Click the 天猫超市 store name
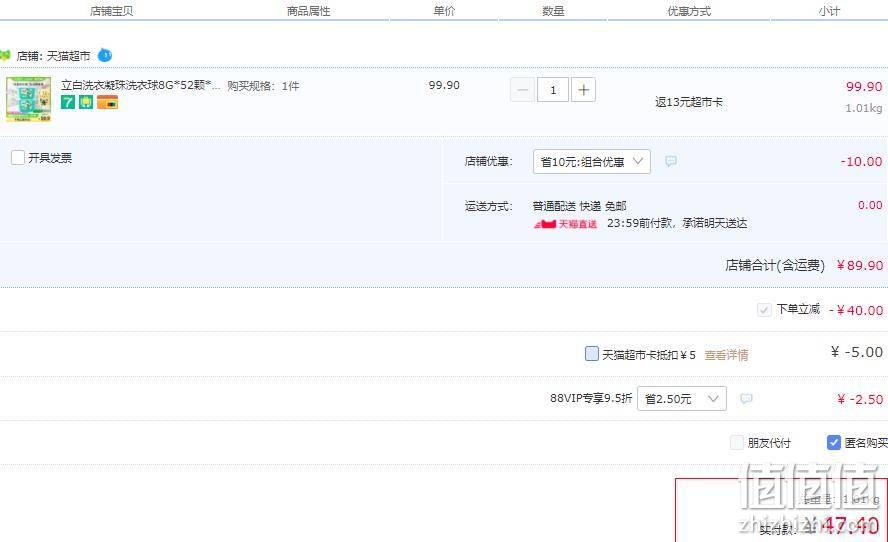This screenshot has width=888, height=542. [x=68, y=56]
